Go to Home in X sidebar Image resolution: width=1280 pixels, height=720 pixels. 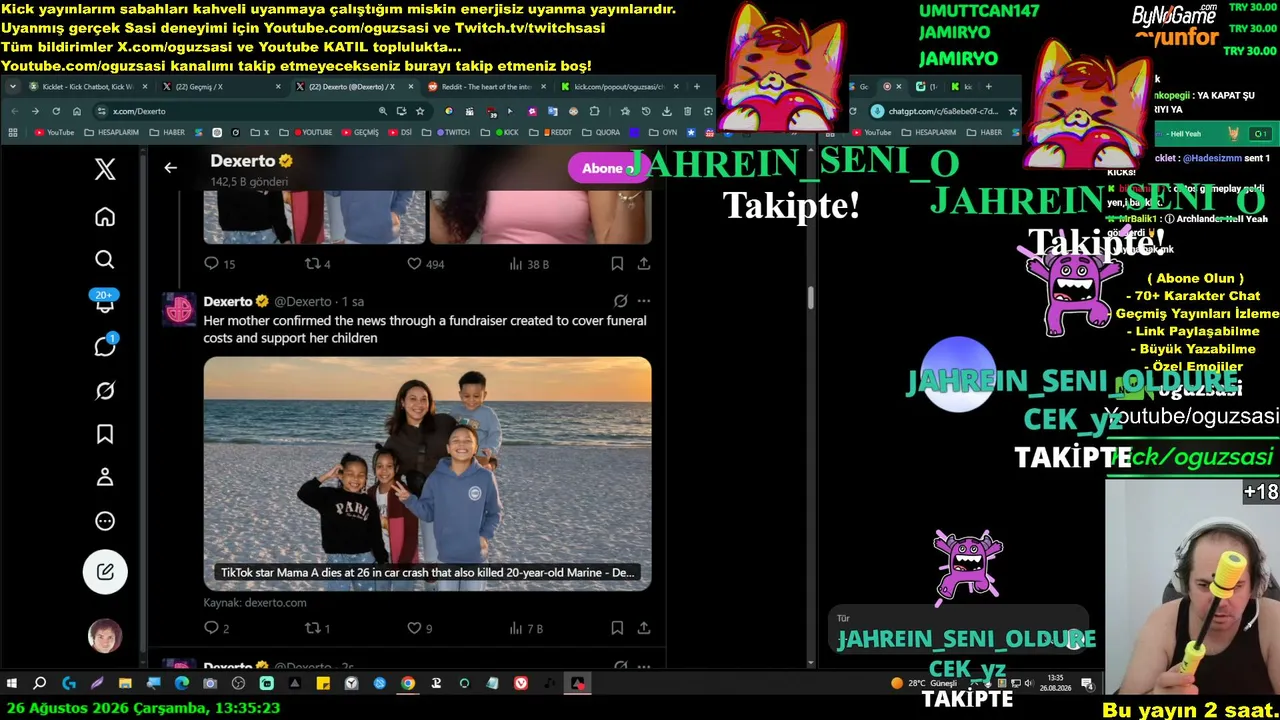pos(105,217)
